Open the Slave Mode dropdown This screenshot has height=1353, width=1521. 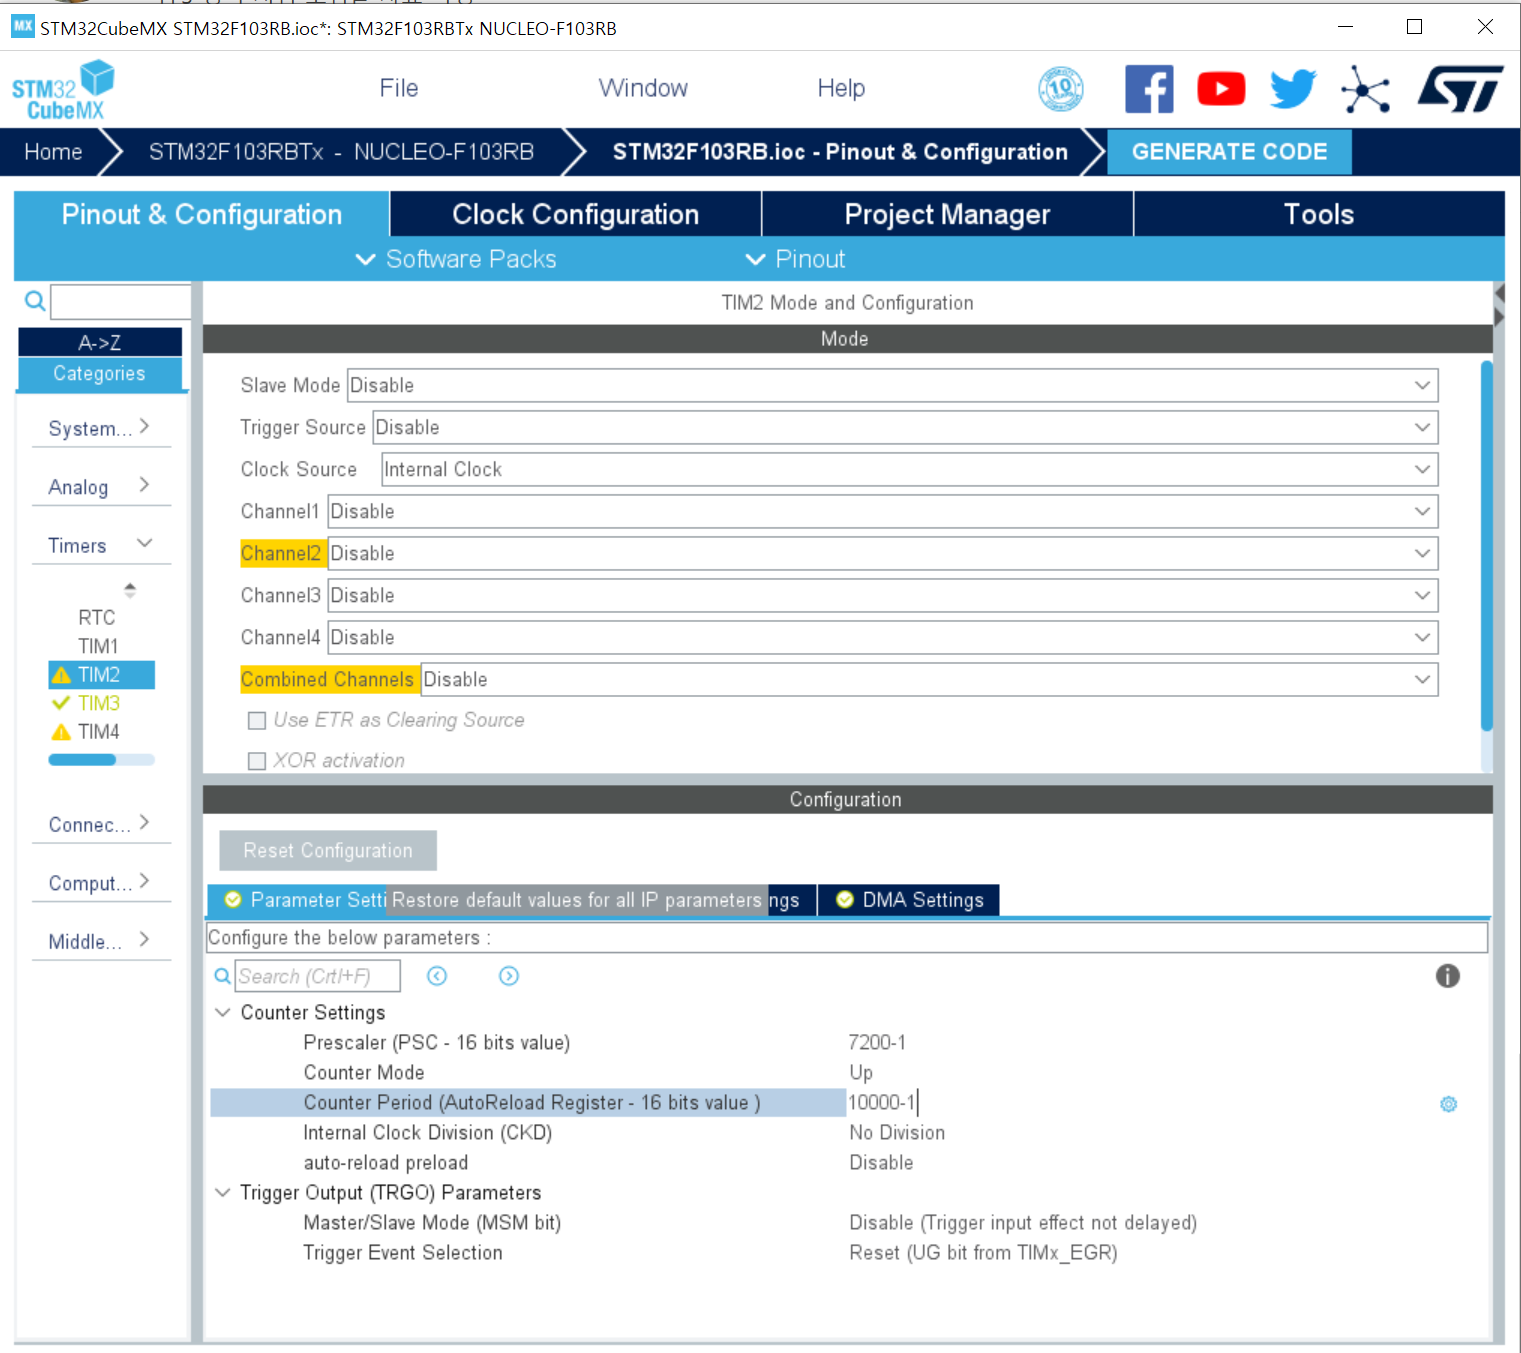click(x=892, y=386)
